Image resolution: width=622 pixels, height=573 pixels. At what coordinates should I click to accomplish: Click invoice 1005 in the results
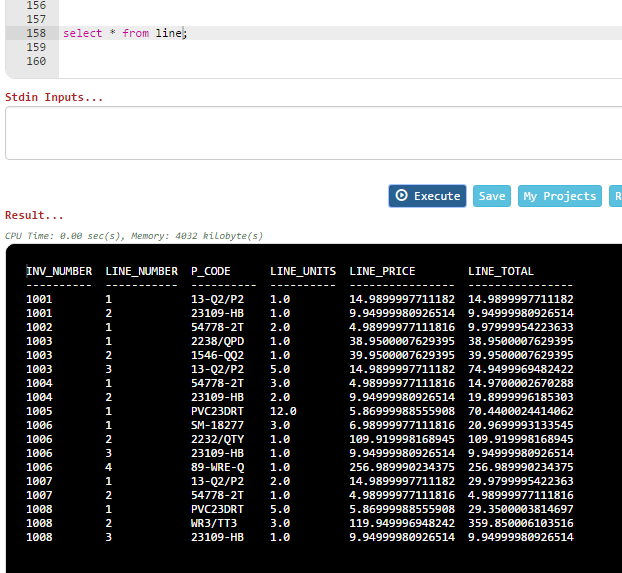point(39,411)
